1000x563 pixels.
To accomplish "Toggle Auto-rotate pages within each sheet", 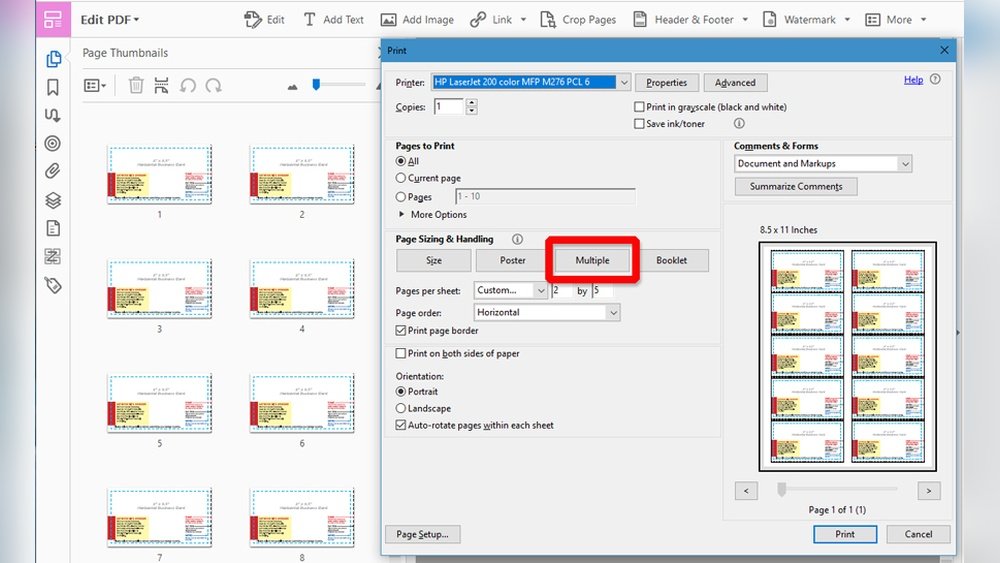I will point(401,425).
